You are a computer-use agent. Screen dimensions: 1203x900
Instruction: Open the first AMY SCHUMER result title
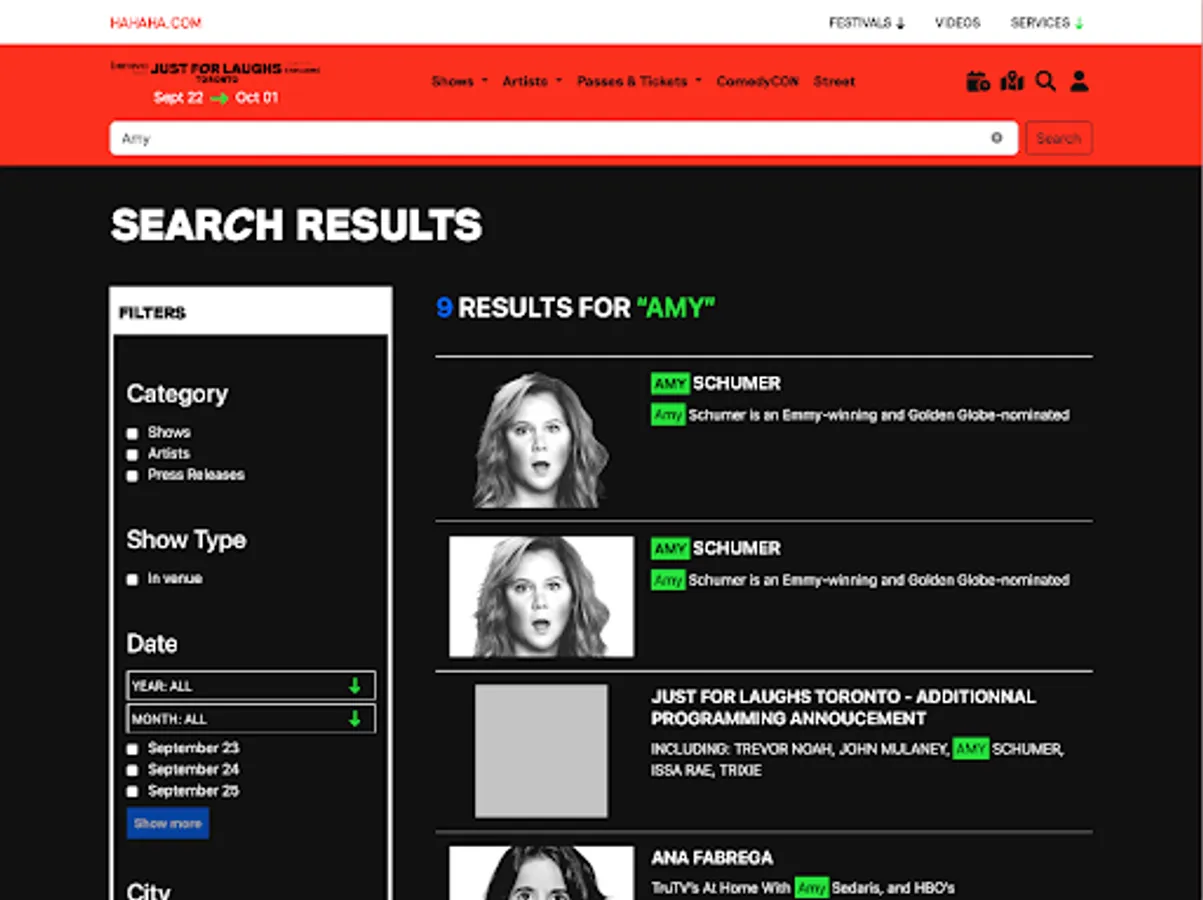[x=716, y=383]
